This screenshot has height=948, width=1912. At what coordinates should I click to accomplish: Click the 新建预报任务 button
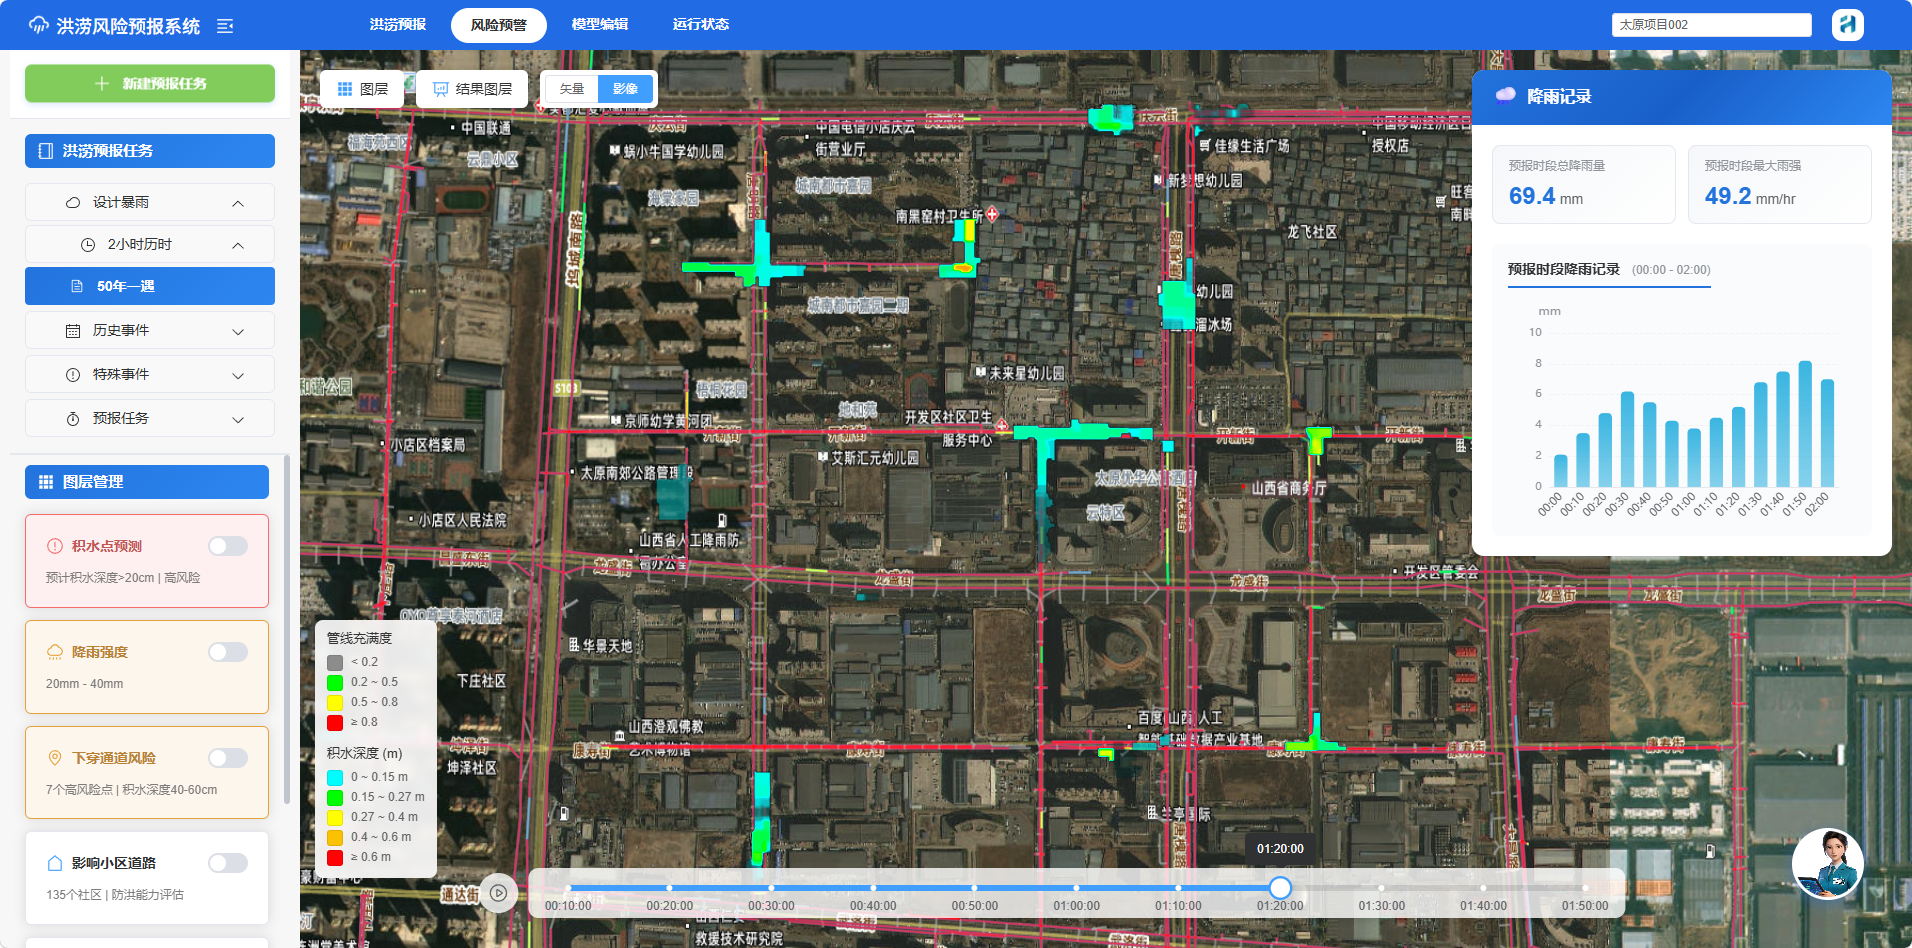click(150, 83)
